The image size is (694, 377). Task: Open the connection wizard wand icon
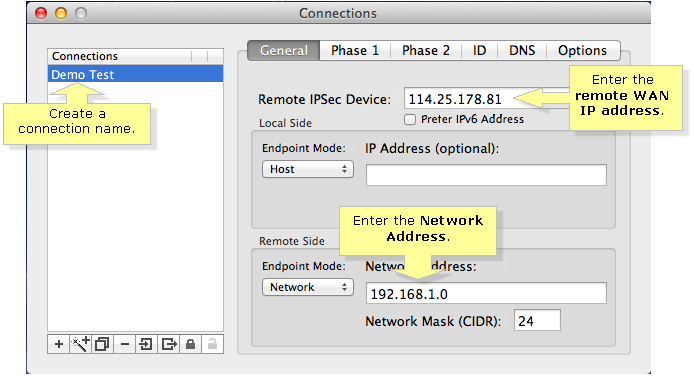tap(81, 344)
